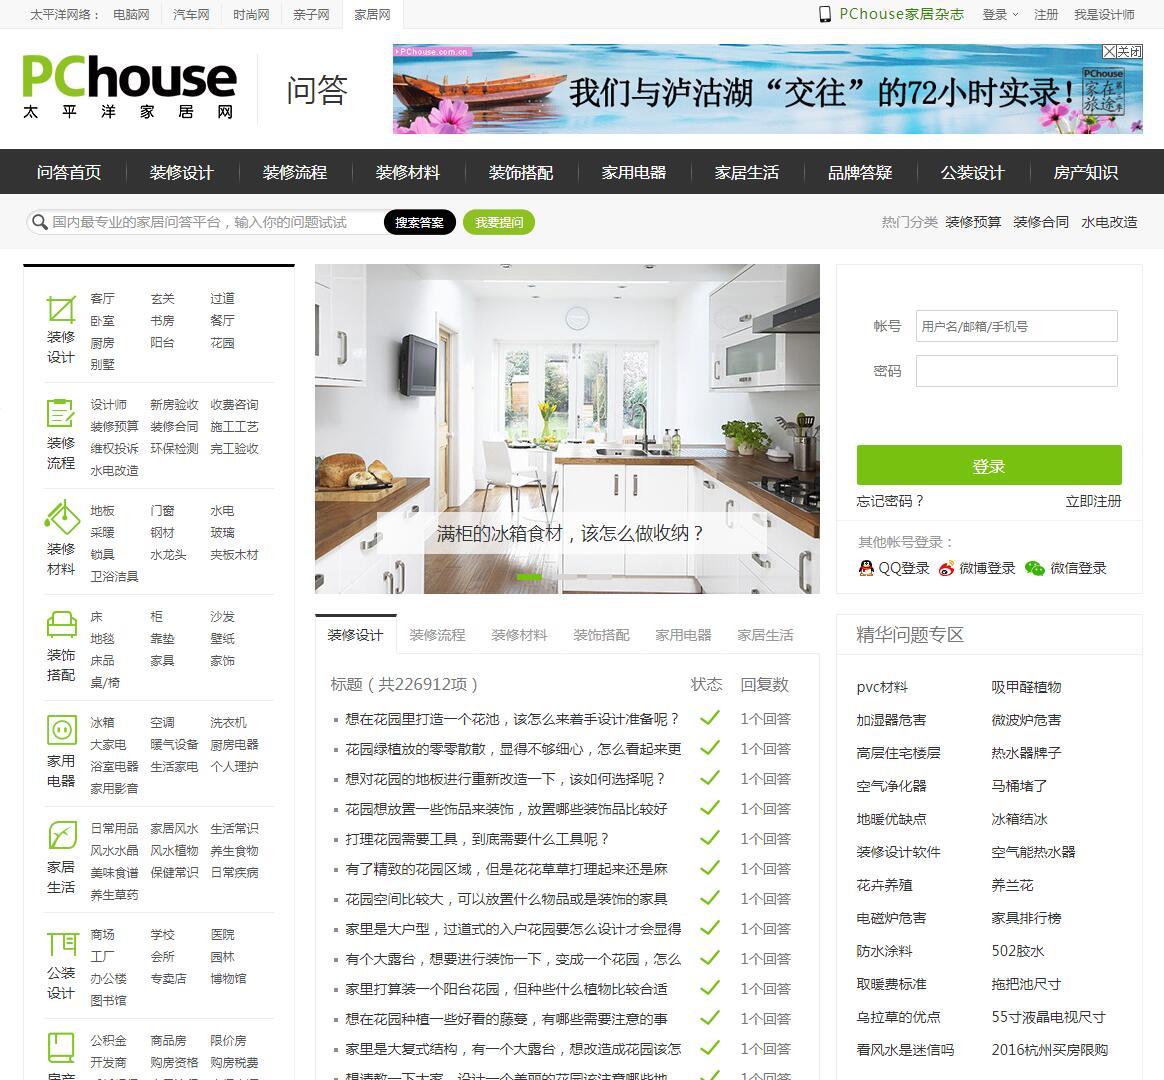The image size is (1164, 1080).
Task: Click the Weibo login icon
Action: 946,569
